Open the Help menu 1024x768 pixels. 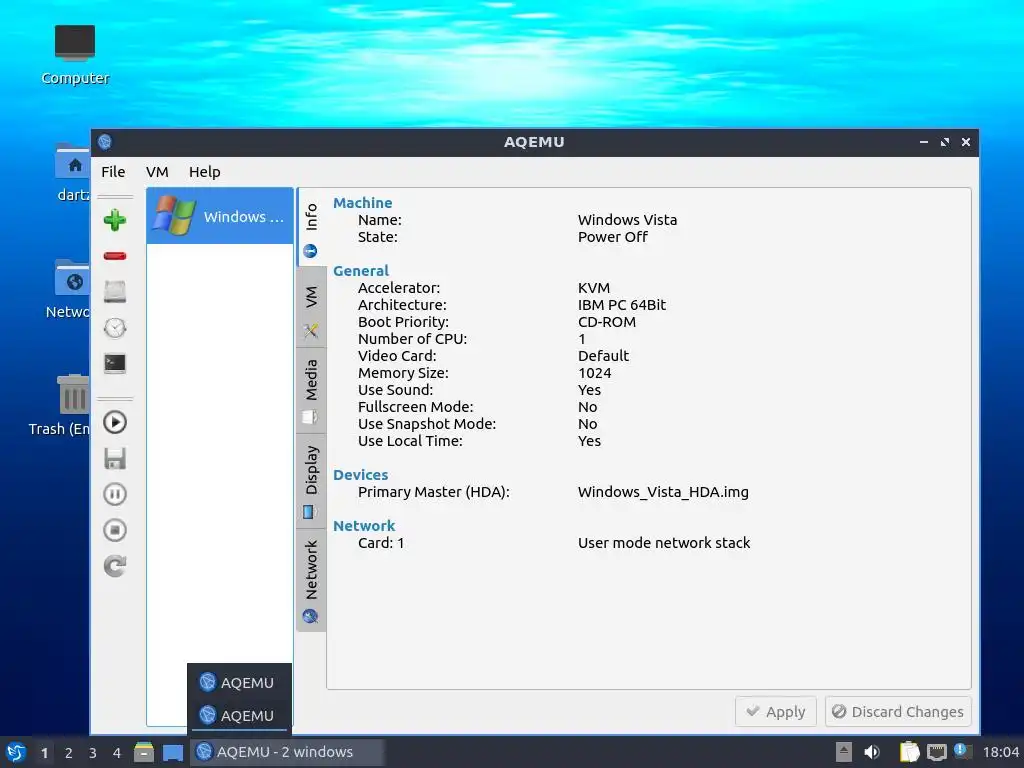(204, 172)
